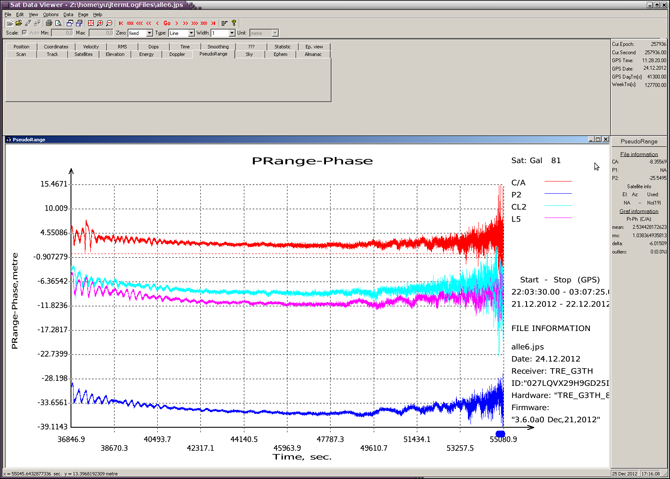Switch to the Sky tab
This screenshot has width=670, height=479.
[x=249, y=54]
